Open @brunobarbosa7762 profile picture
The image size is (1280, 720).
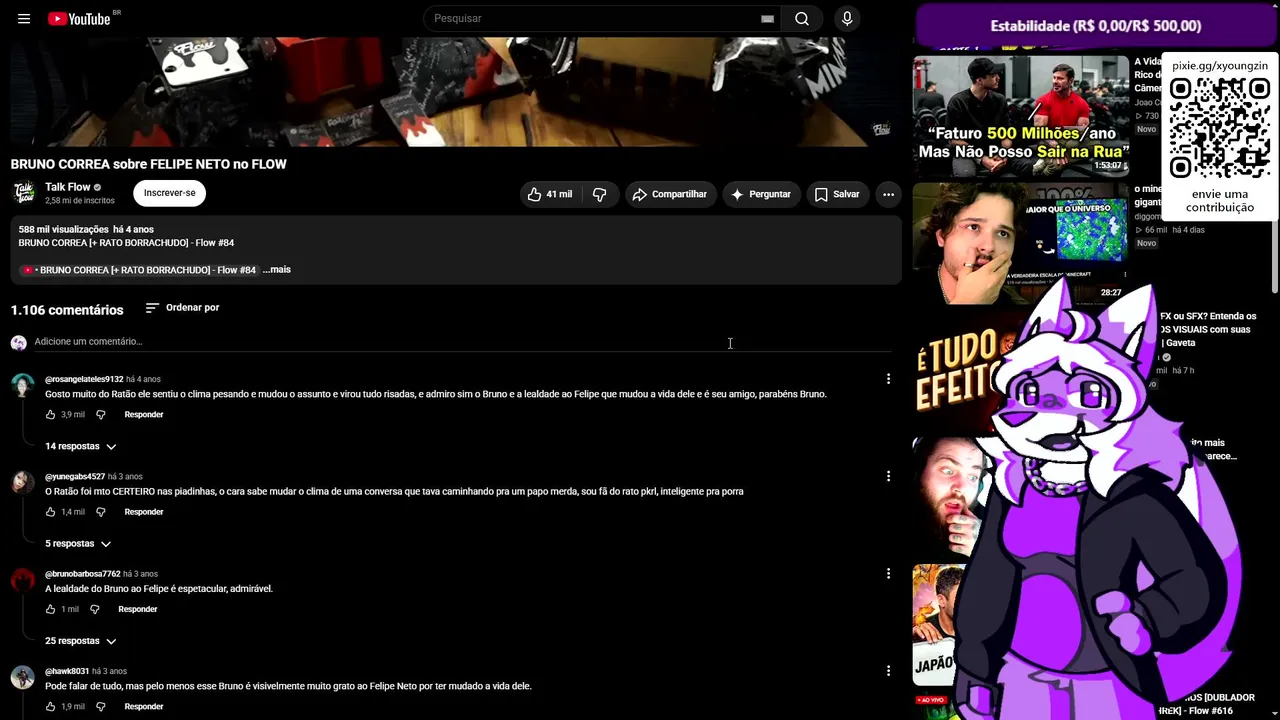pos(22,581)
